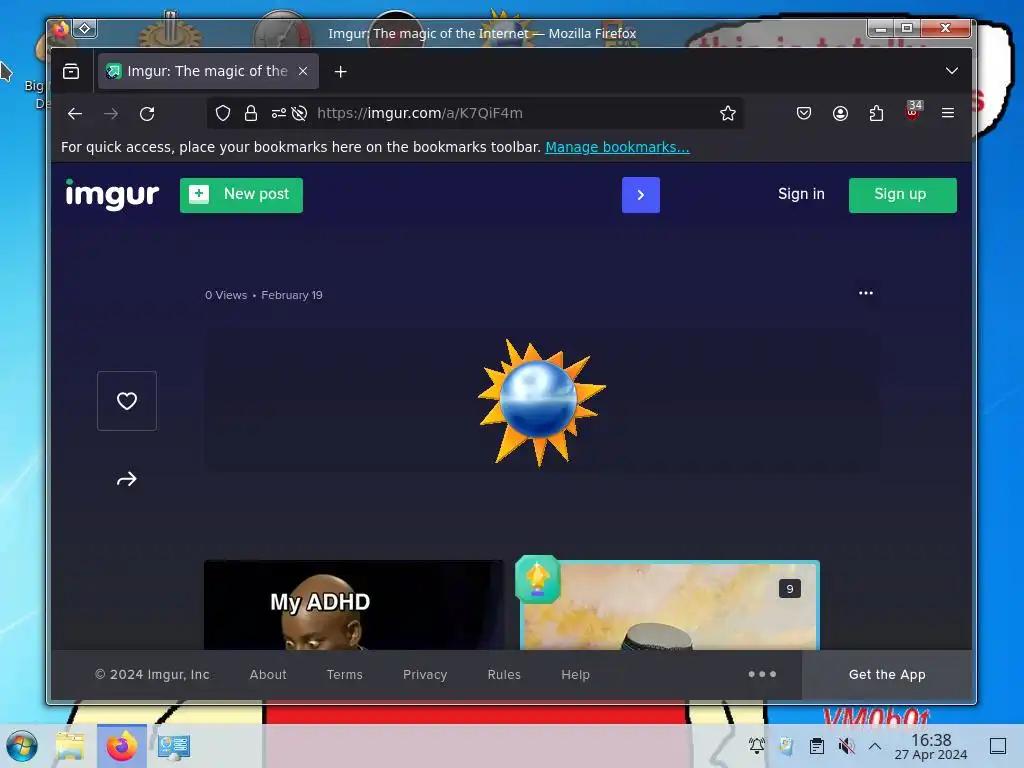1024x768 pixels.
Task: Open the About footer link
Action: pos(268,675)
